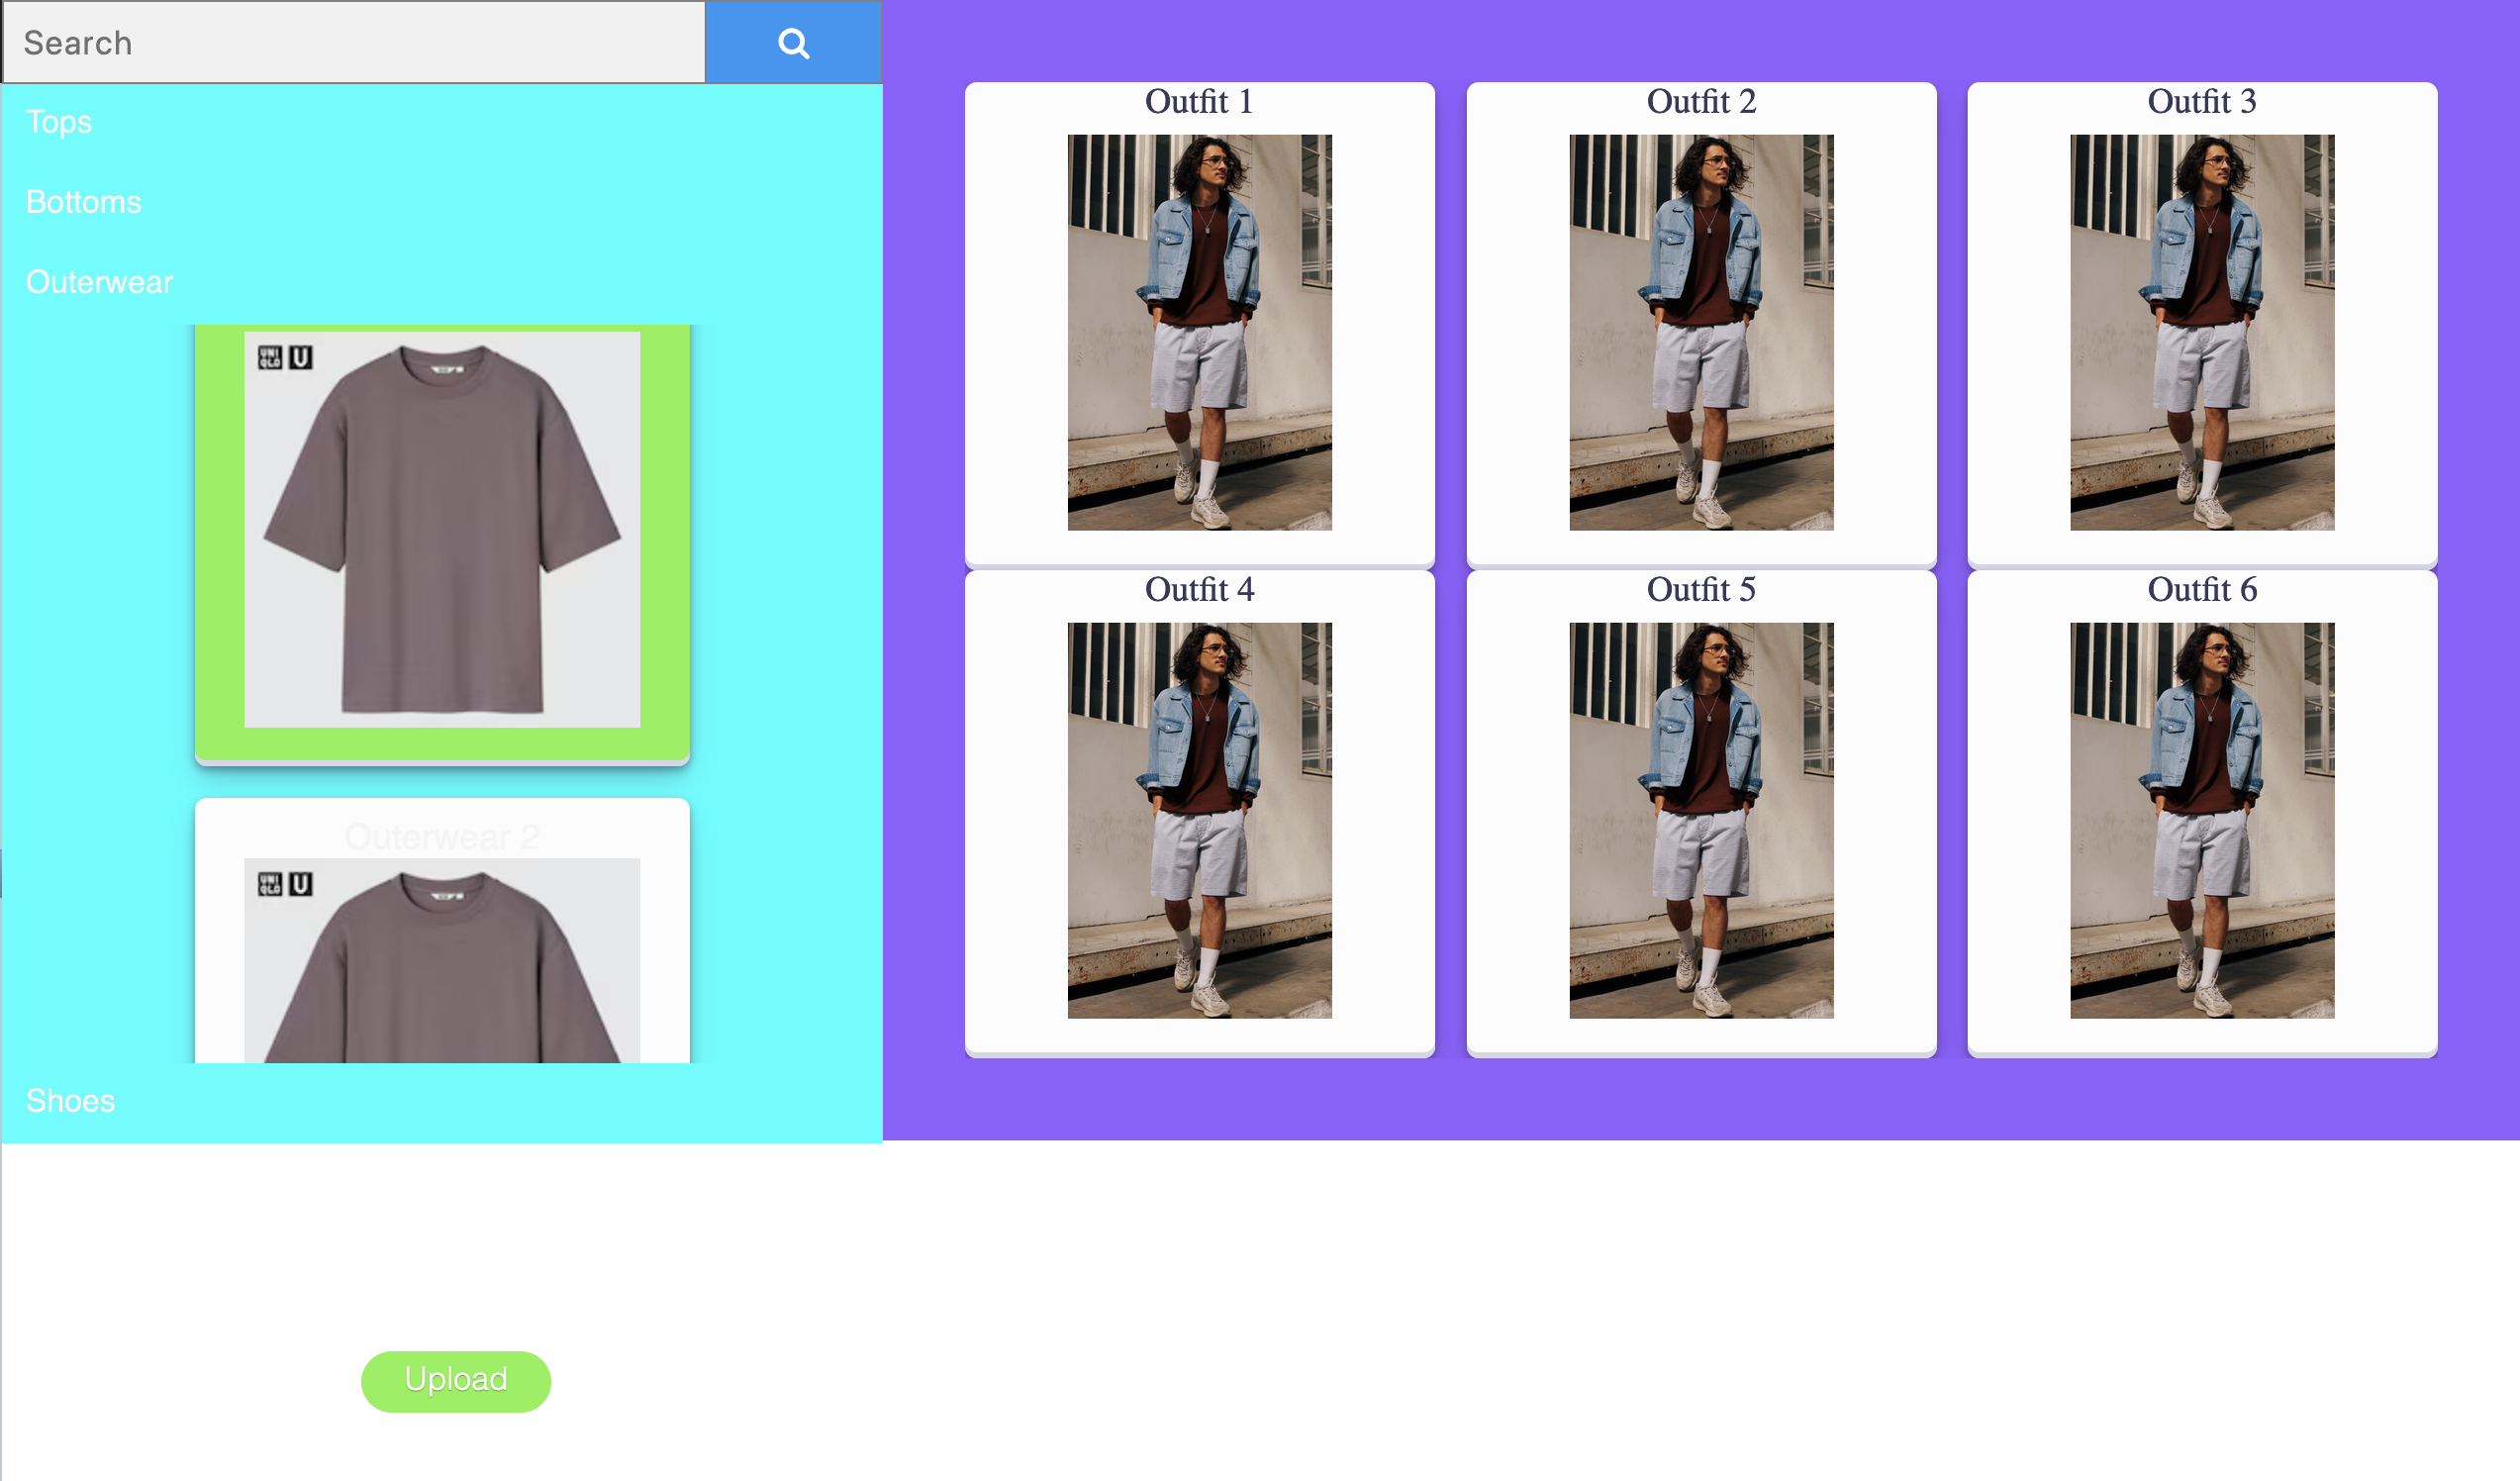
Task: Open the Outfit 1 card photo
Action: tap(1199, 332)
